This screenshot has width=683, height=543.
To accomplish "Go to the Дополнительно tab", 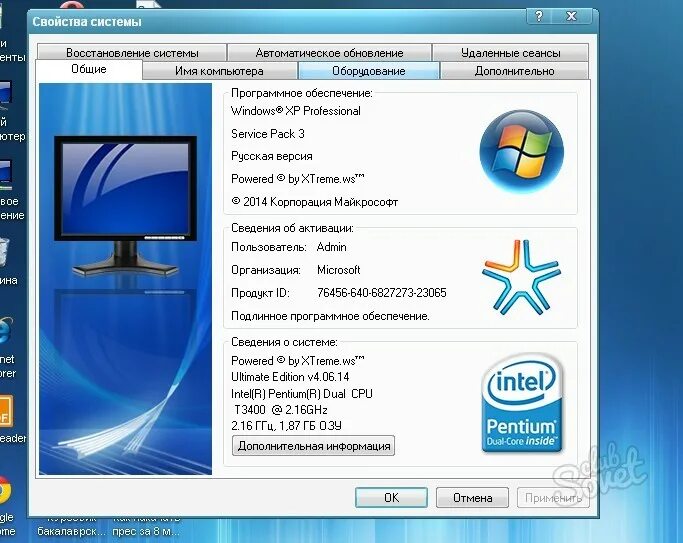I will click(x=514, y=71).
